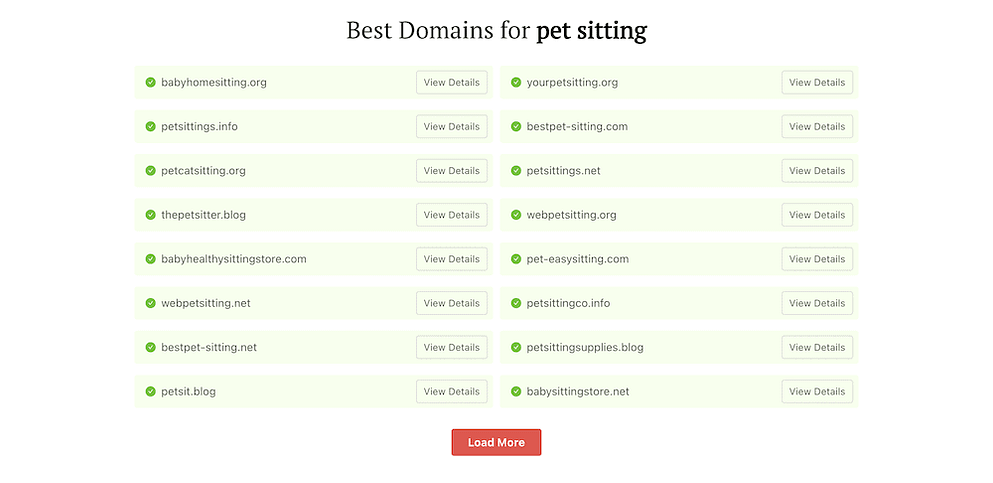
Task: Click green checkmark for petsittings.net
Action: click(516, 171)
